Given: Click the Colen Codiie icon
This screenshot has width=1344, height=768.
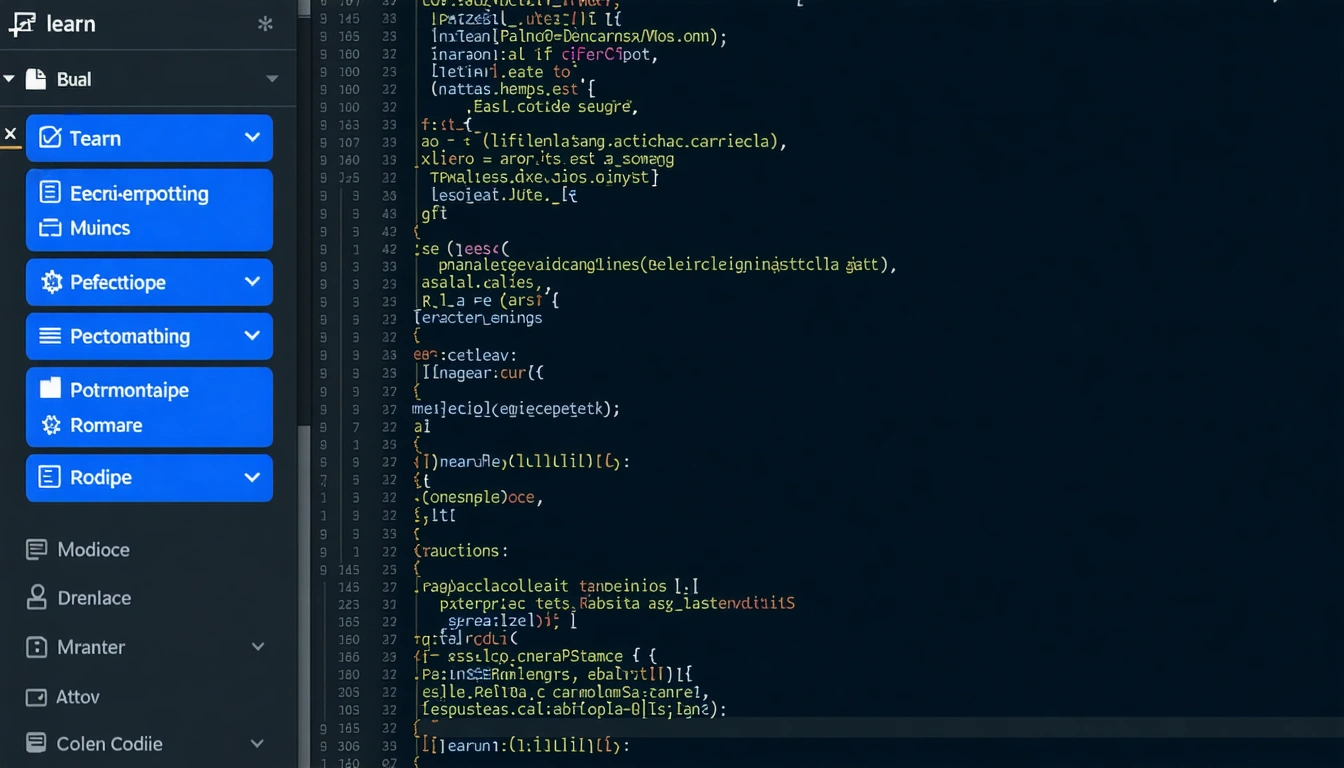Looking at the screenshot, I should point(37,743).
